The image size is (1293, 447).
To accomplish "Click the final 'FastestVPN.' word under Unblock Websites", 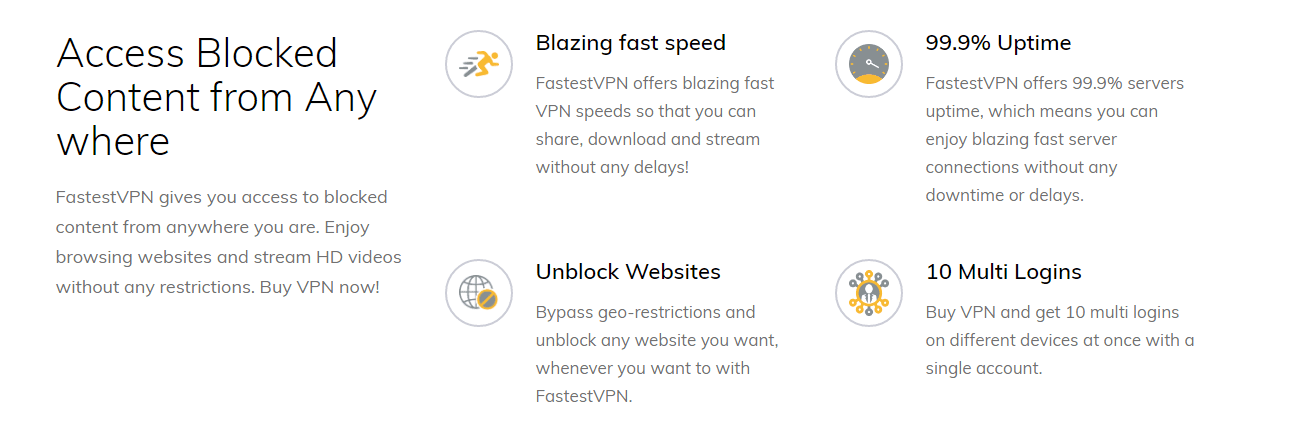I will 584,396.
